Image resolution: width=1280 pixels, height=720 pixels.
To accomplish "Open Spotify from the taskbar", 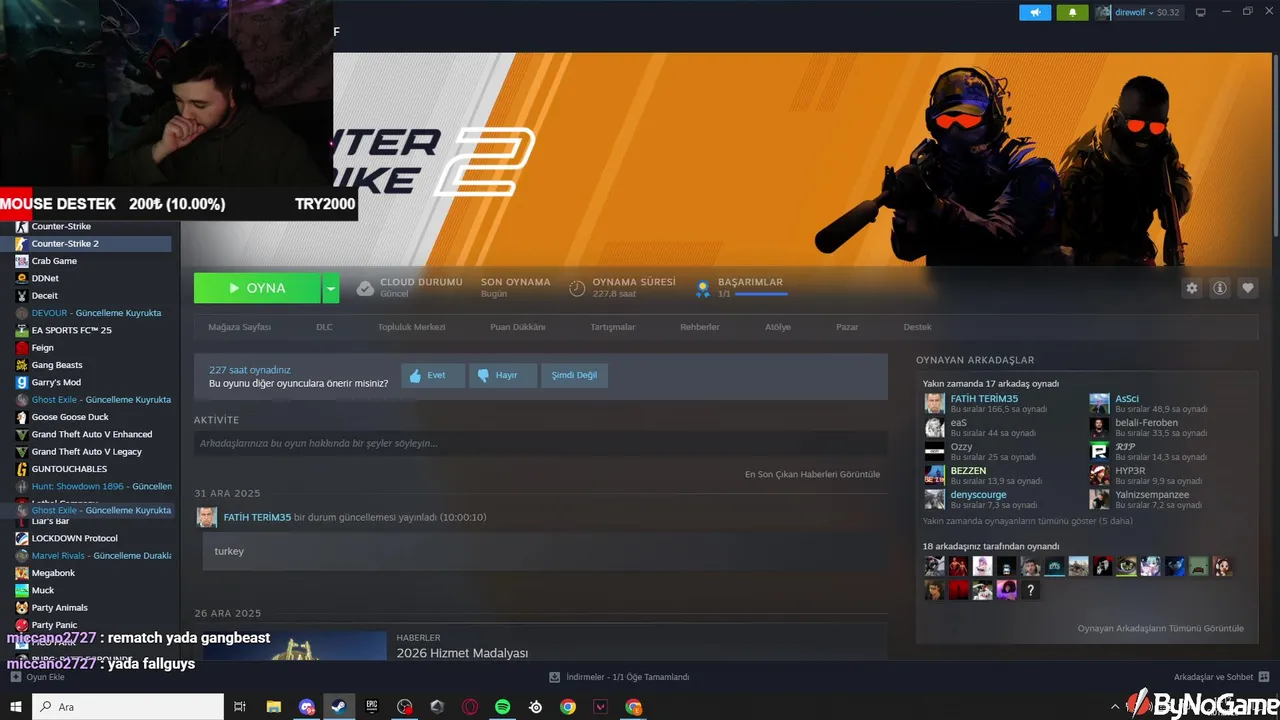I will 503,707.
